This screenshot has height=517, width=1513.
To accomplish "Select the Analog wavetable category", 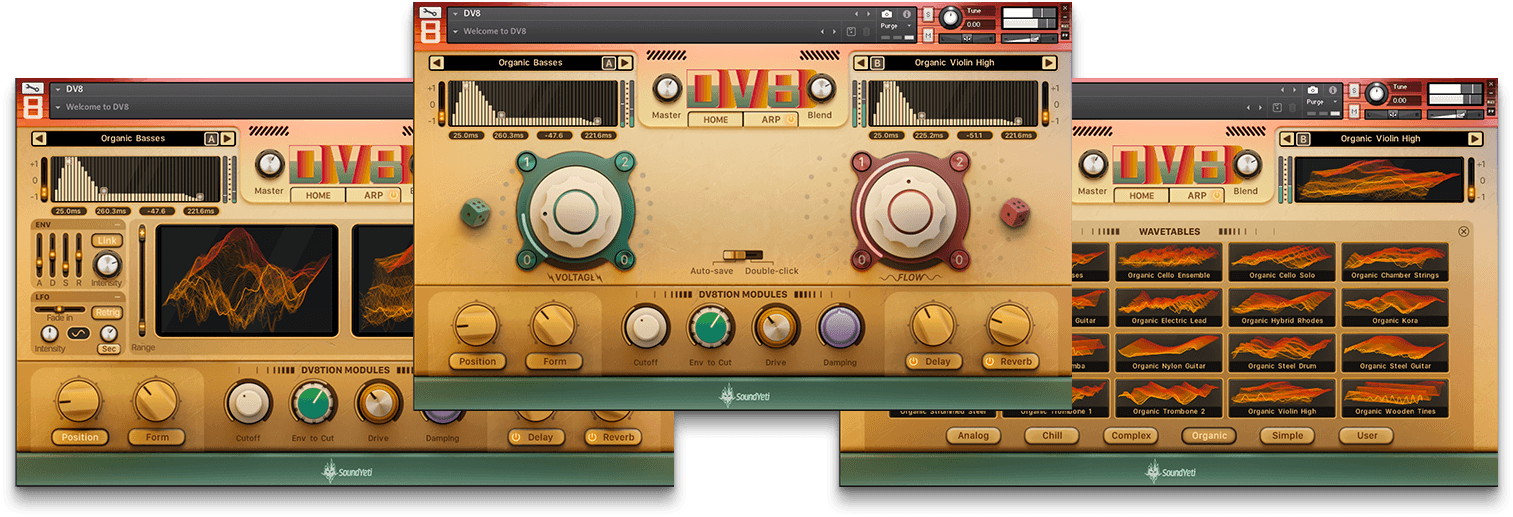I will click(x=973, y=436).
